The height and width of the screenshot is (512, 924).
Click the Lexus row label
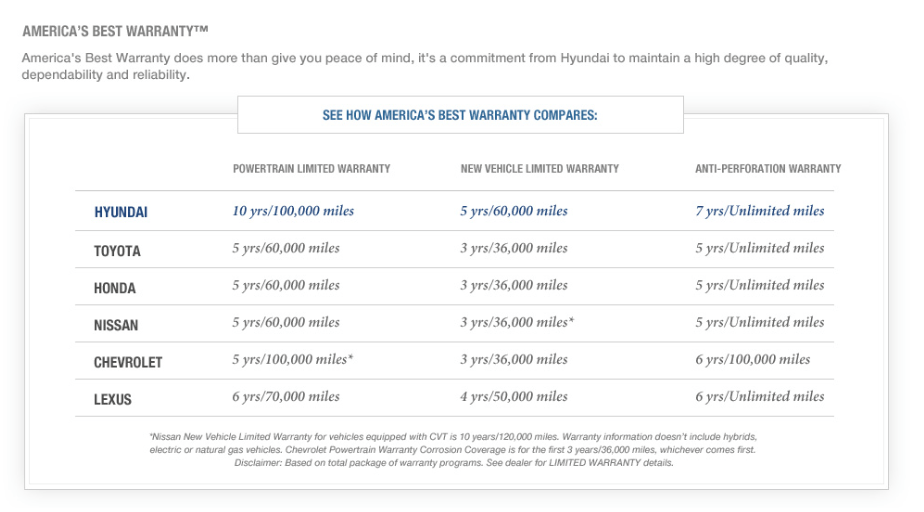tap(113, 399)
